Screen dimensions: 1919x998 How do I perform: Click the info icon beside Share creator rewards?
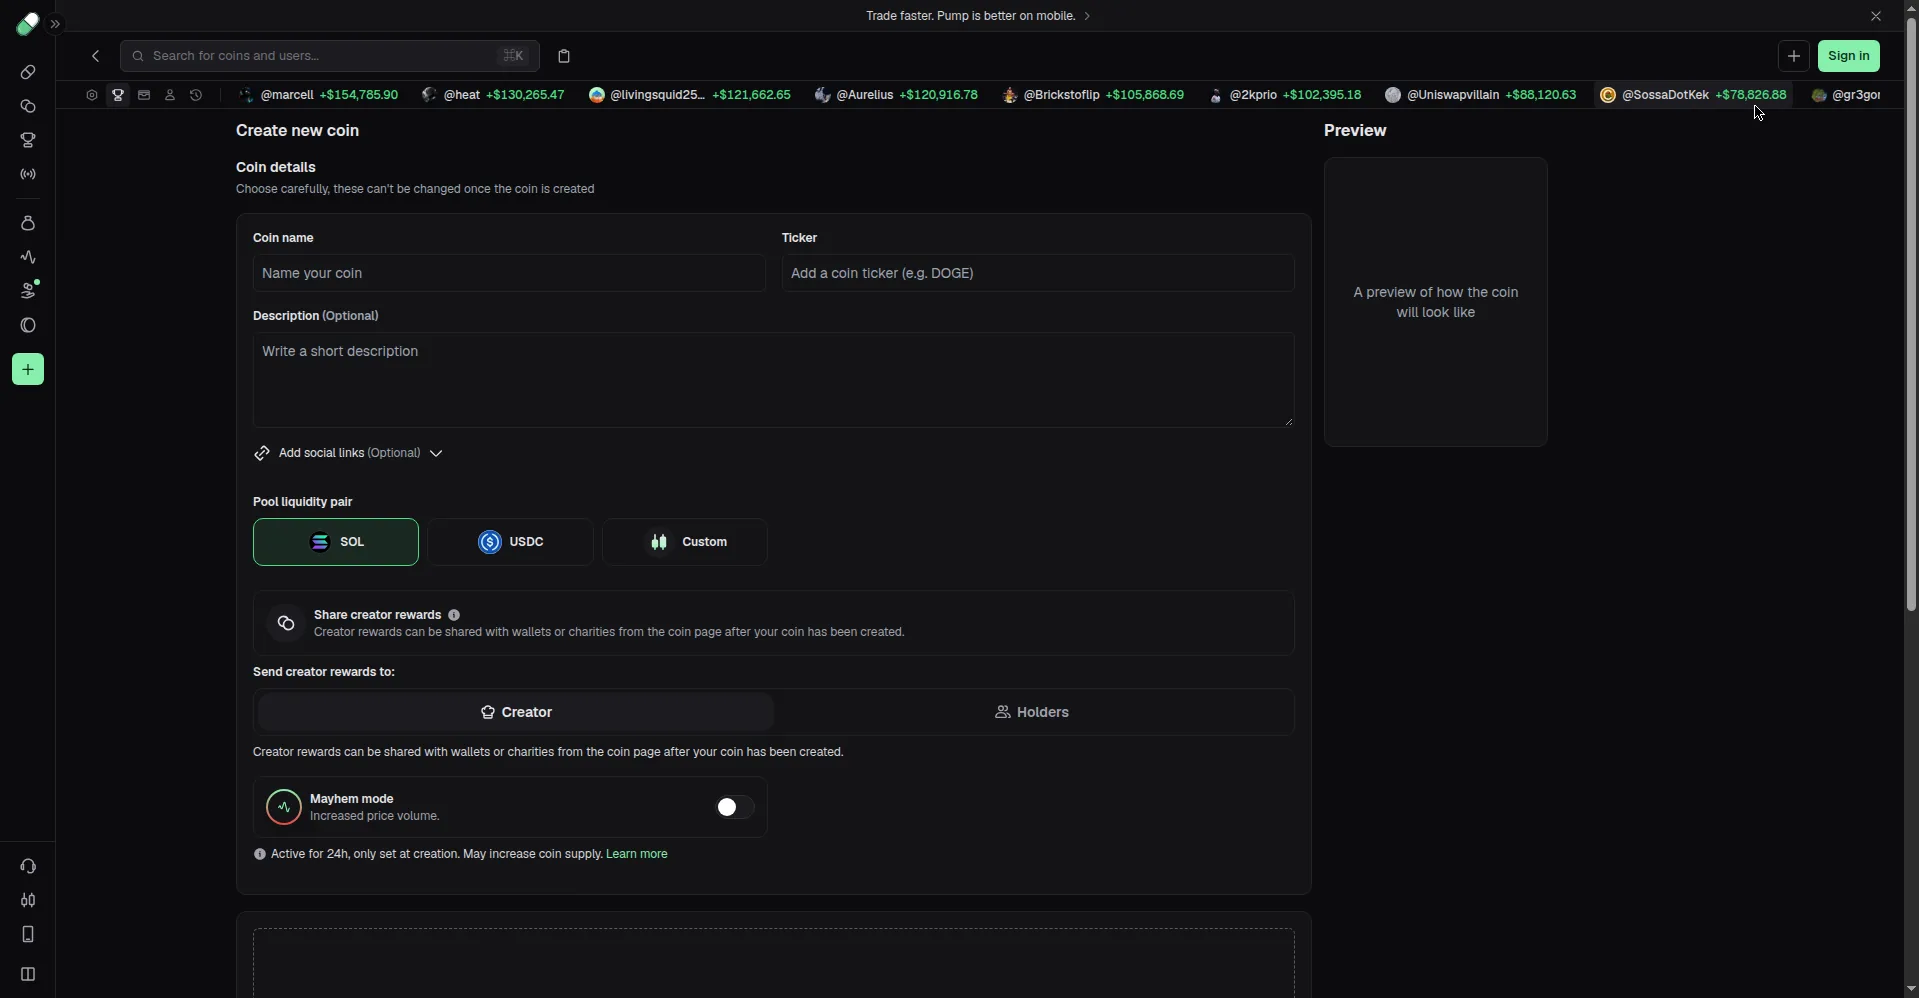tap(454, 615)
